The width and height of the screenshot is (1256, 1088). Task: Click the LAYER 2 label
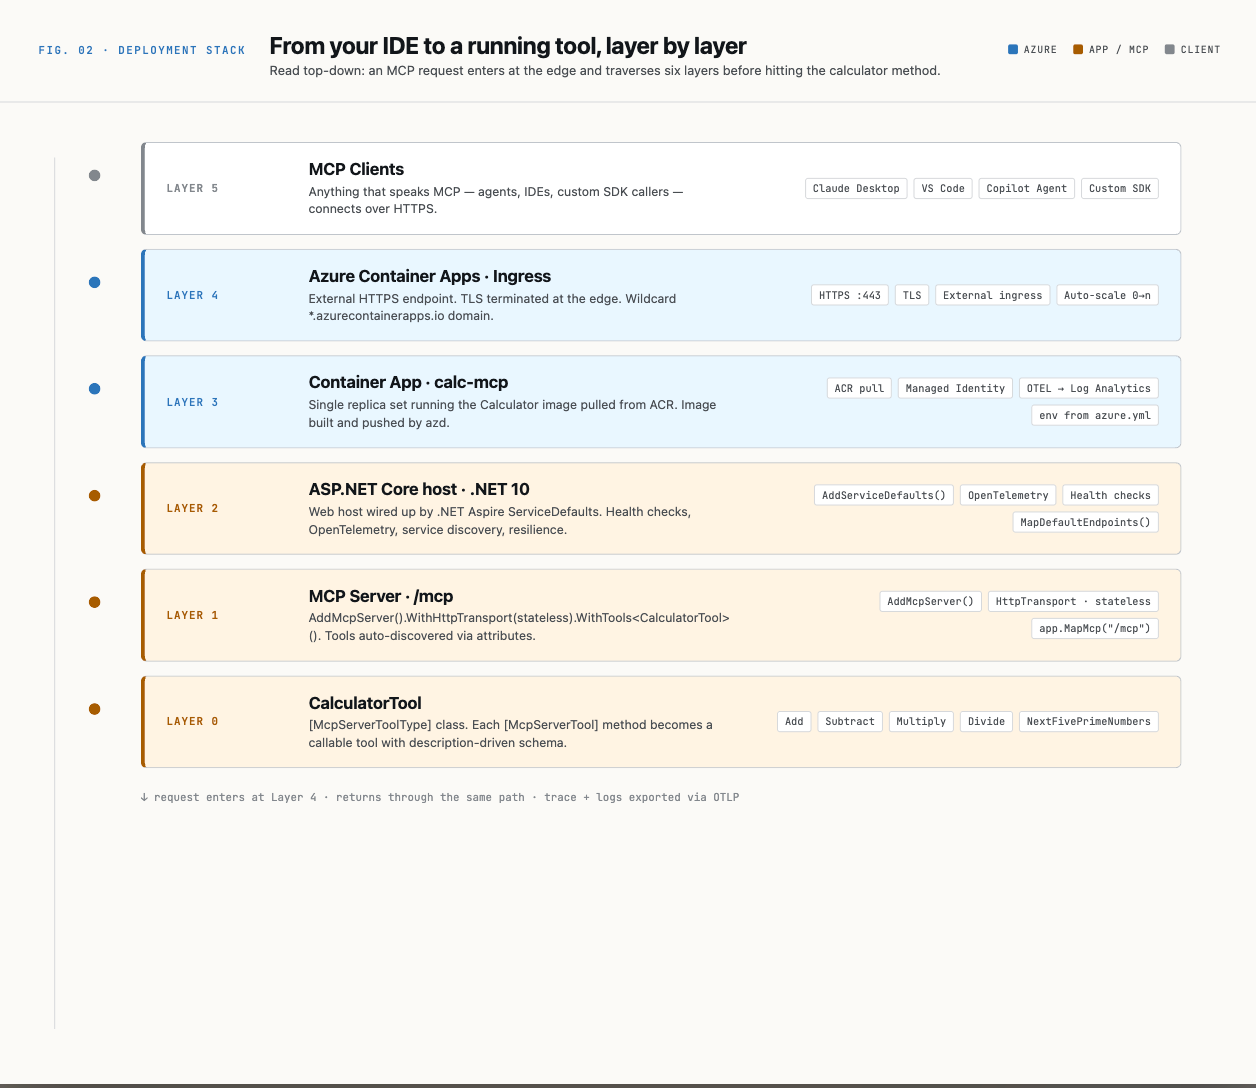(x=192, y=508)
